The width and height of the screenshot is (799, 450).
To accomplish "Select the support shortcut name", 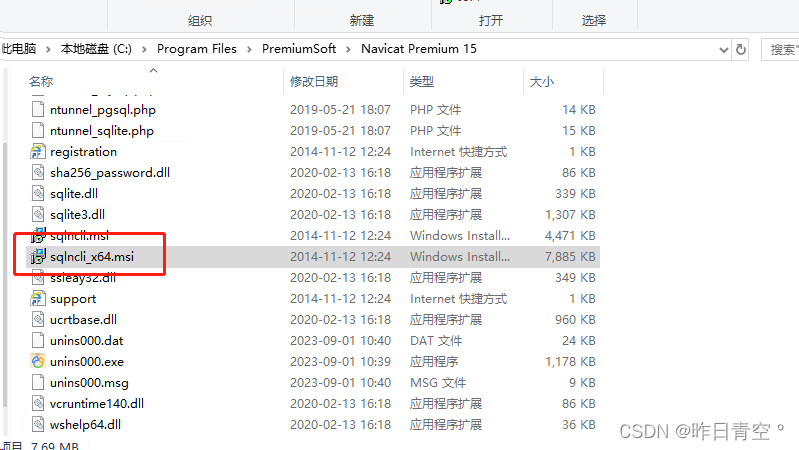I will (x=73, y=299).
